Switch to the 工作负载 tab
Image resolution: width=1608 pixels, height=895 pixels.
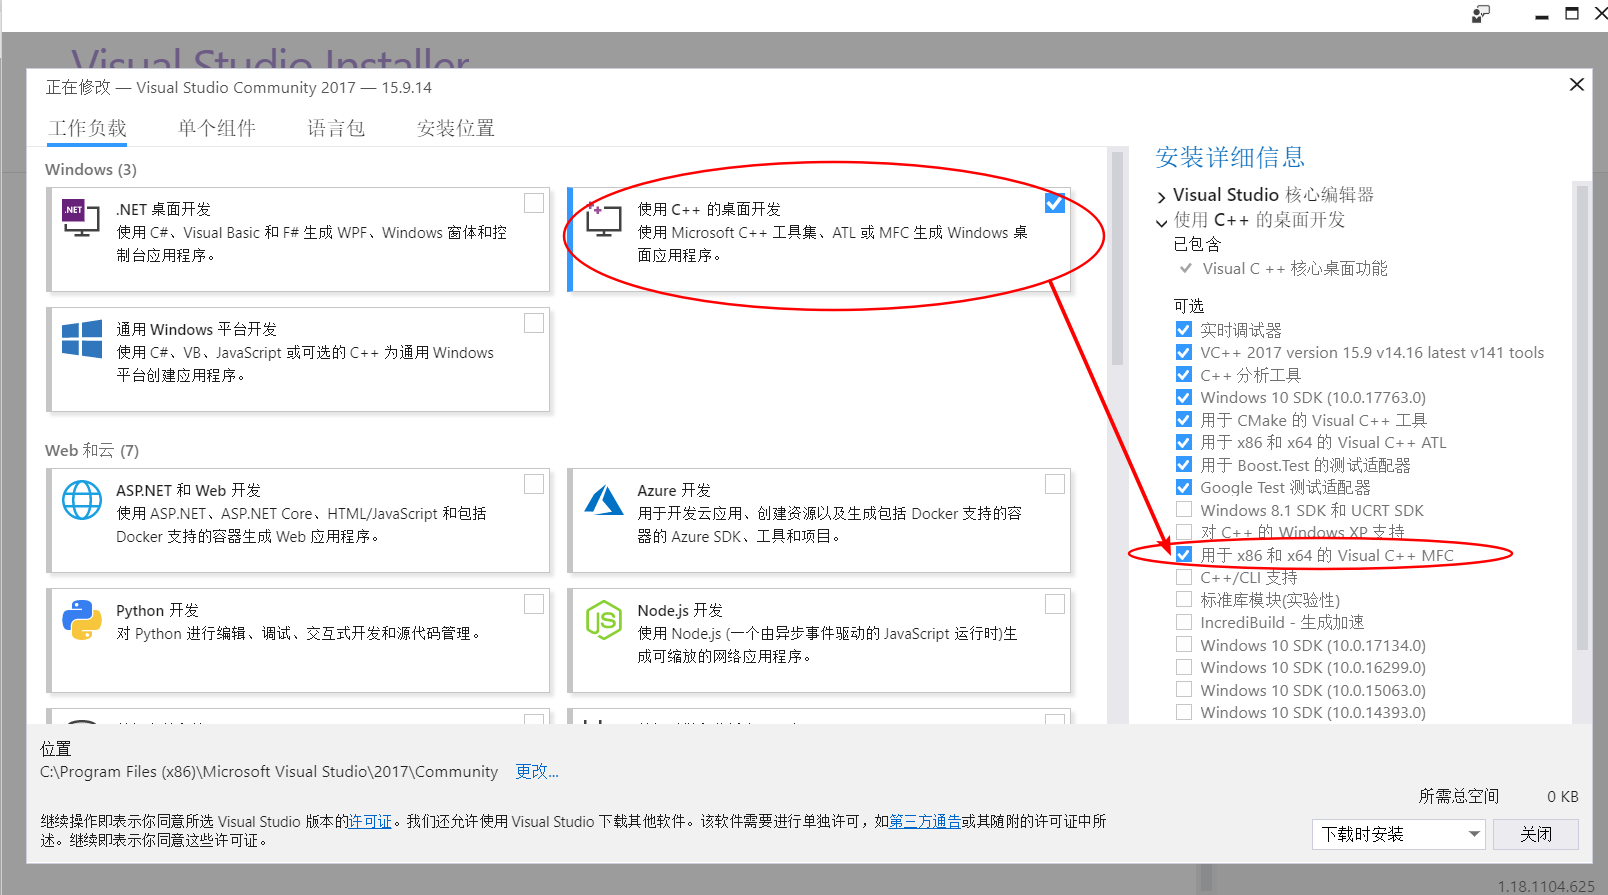[87, 128]
